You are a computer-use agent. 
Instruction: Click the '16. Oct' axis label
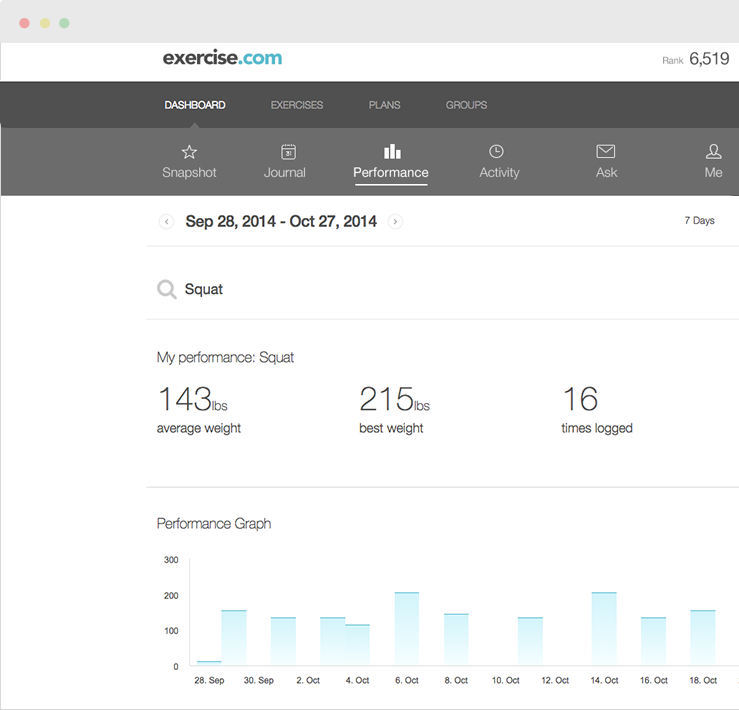click(x=654, y=680)
